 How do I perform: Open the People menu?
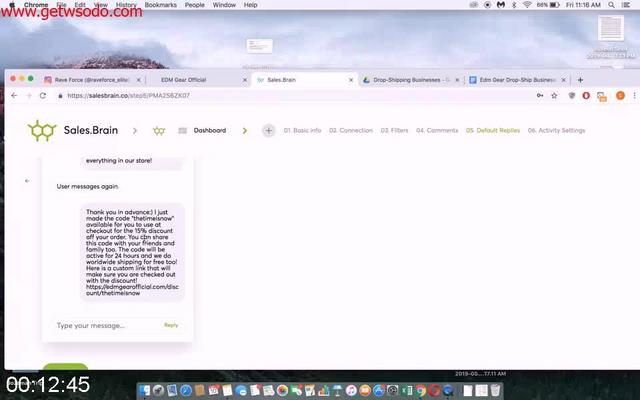pos(194,5)
